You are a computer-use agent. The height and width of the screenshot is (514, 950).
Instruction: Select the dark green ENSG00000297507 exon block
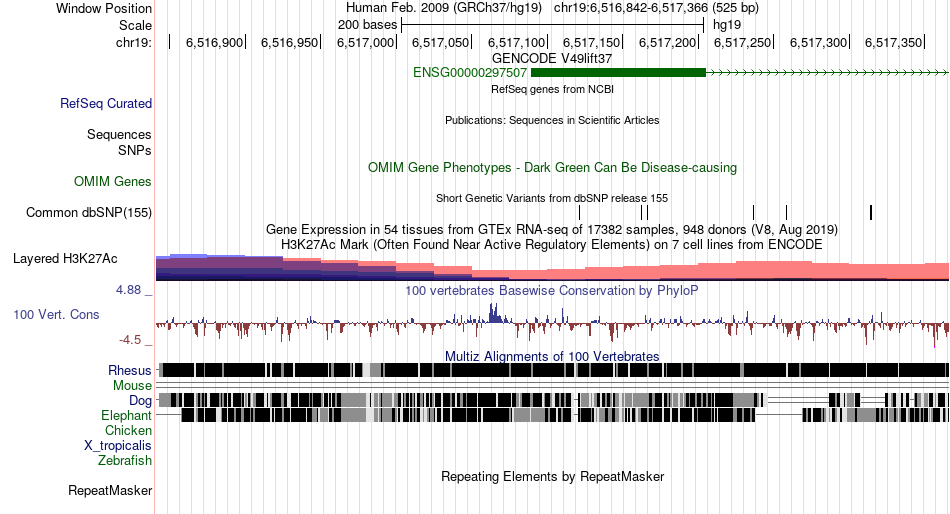pyautogui.click(x=618, y=73)
